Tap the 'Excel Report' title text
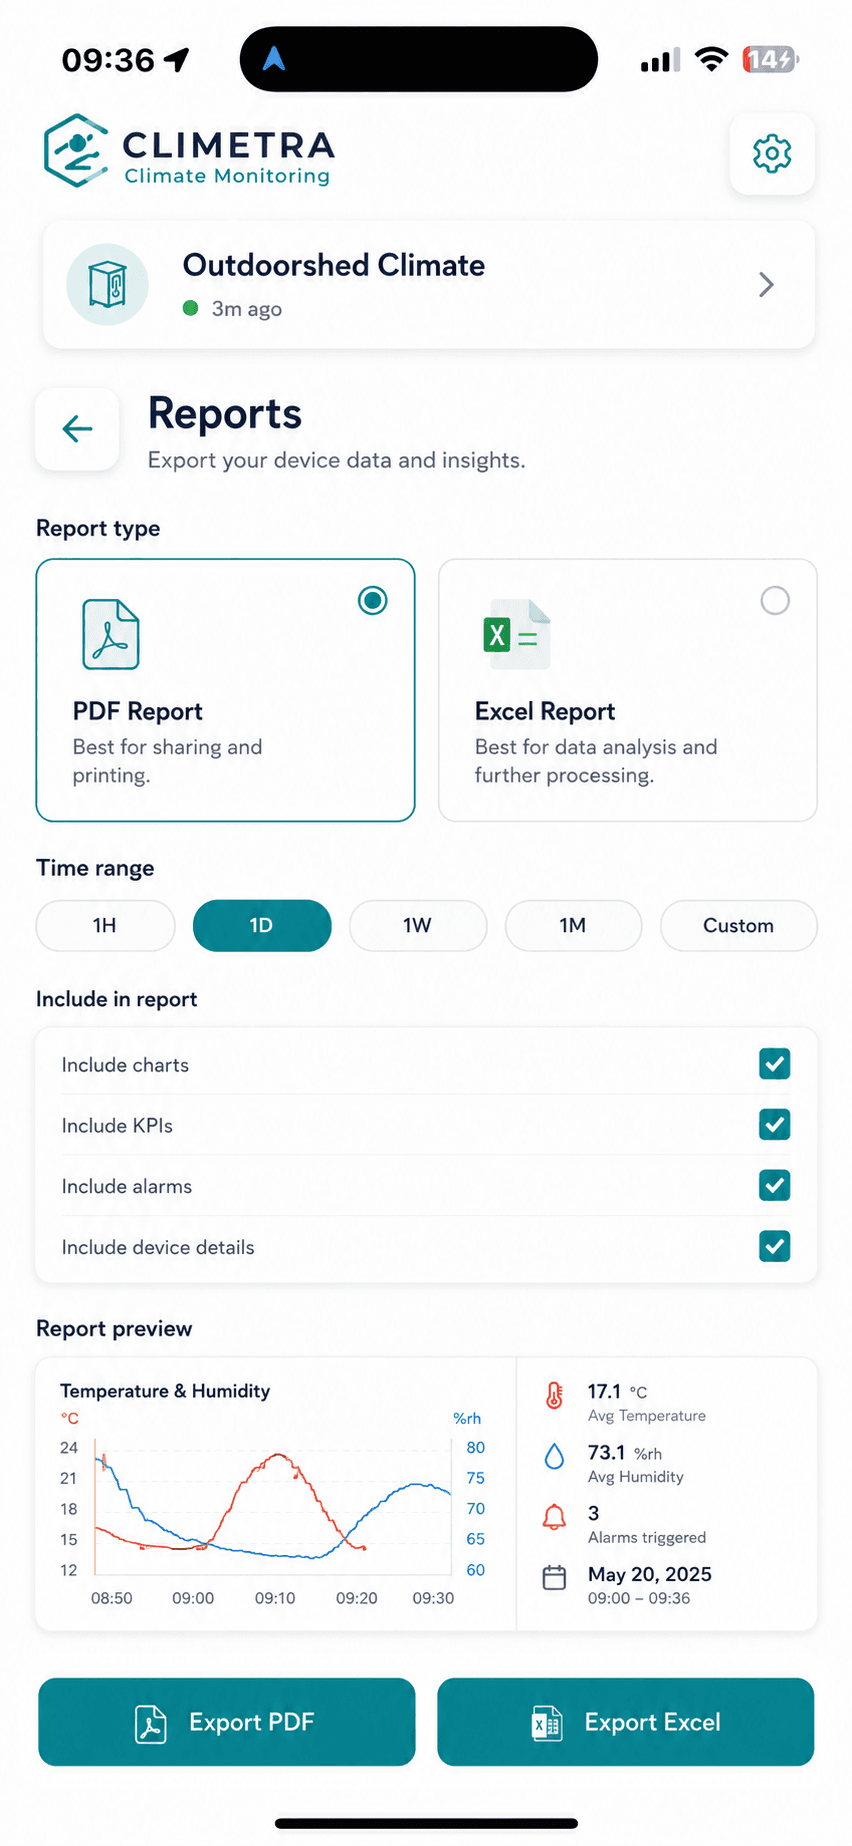 (x=545, y=711)
